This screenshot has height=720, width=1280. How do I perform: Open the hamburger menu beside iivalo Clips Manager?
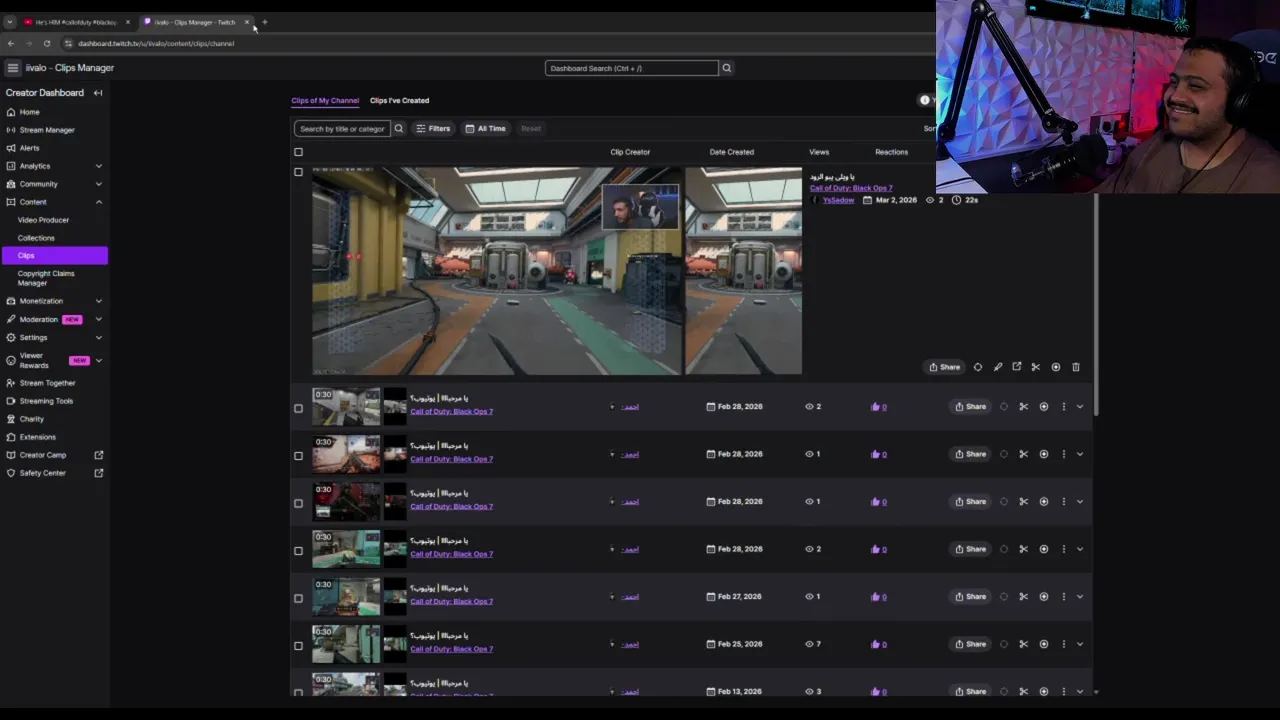coord(13,68)
